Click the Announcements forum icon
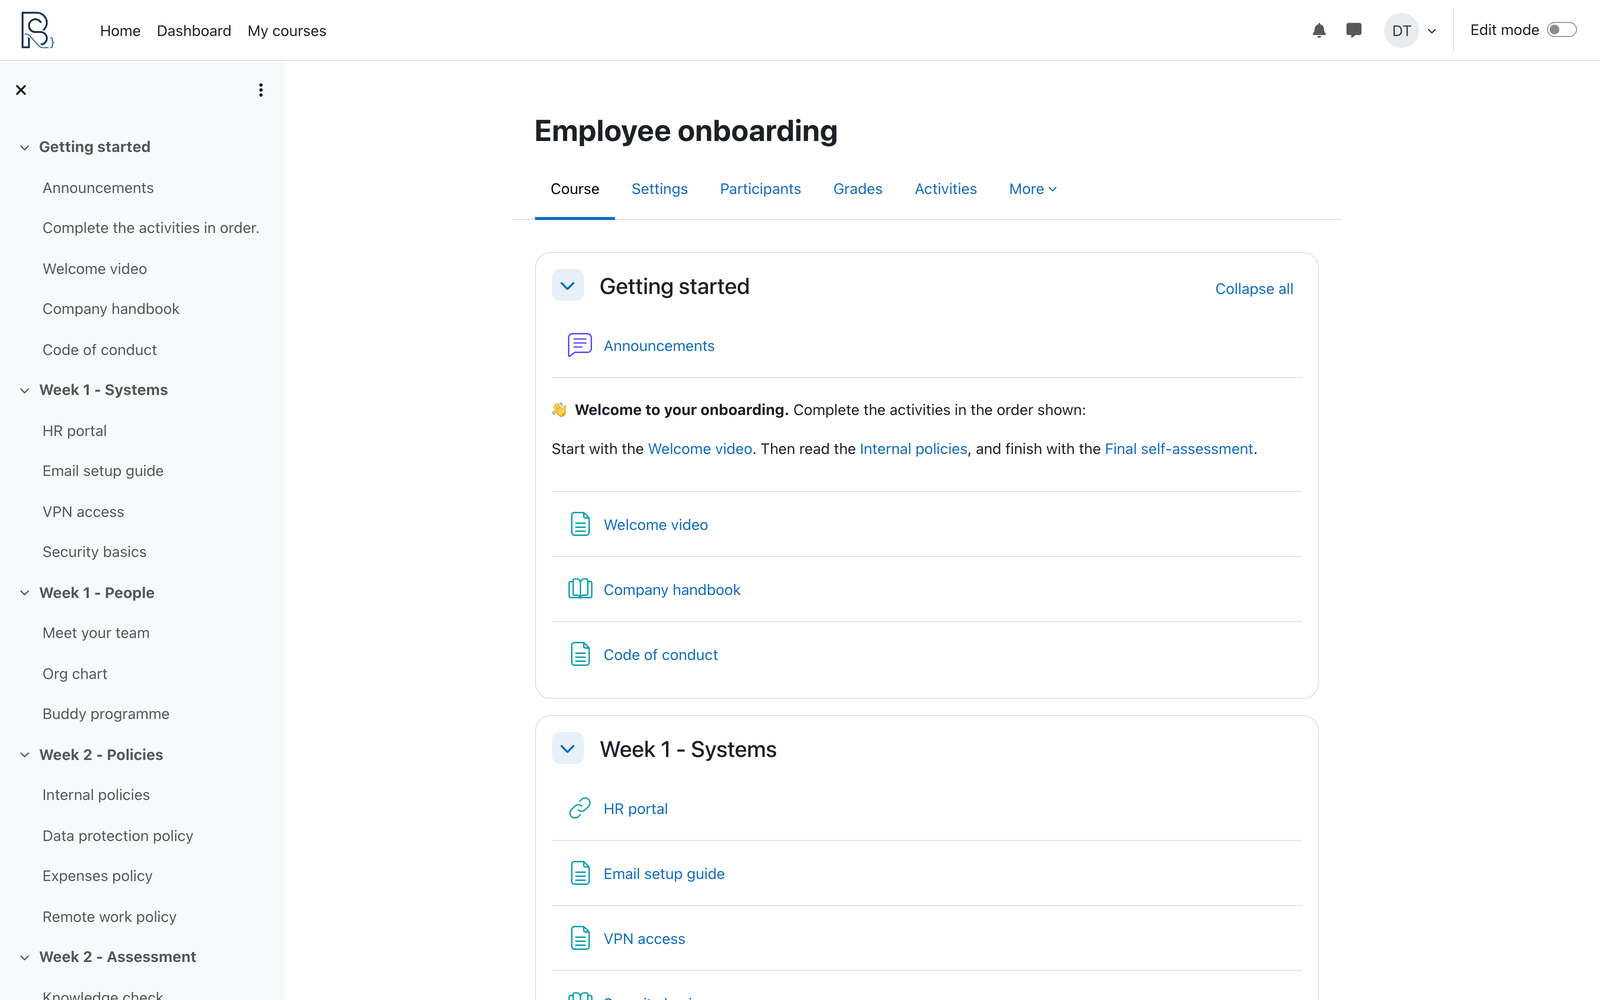Viewport: 1600px width, 1000px height. [x=580, y=345]
